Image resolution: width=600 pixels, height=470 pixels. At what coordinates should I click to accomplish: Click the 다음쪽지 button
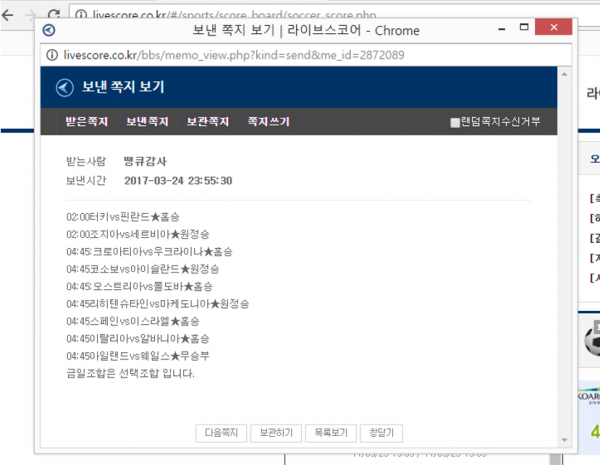click(221, 433)
